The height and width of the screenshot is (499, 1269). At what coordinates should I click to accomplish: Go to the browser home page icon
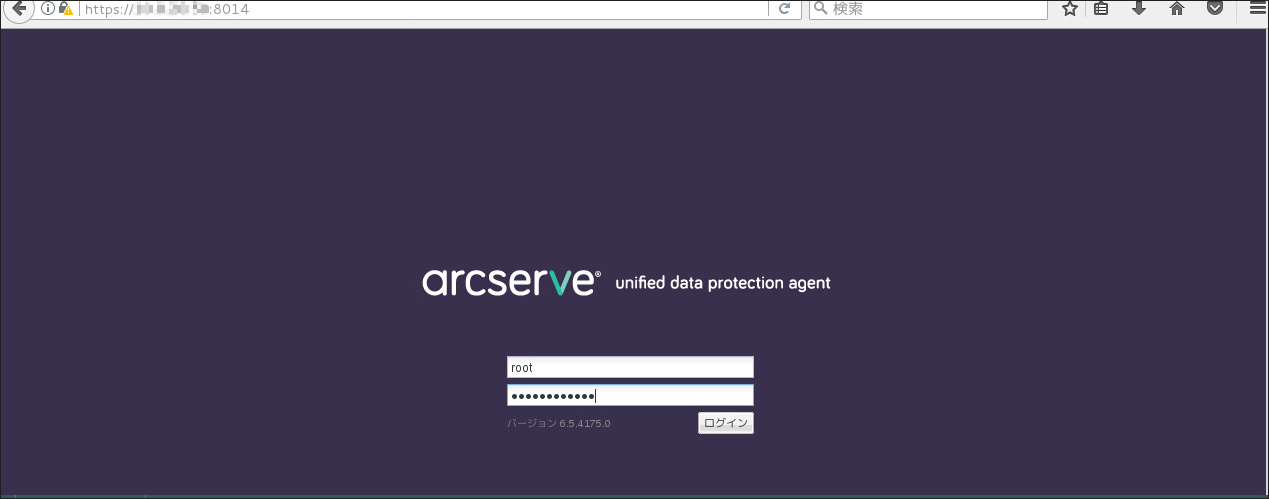pos(1176,9)
